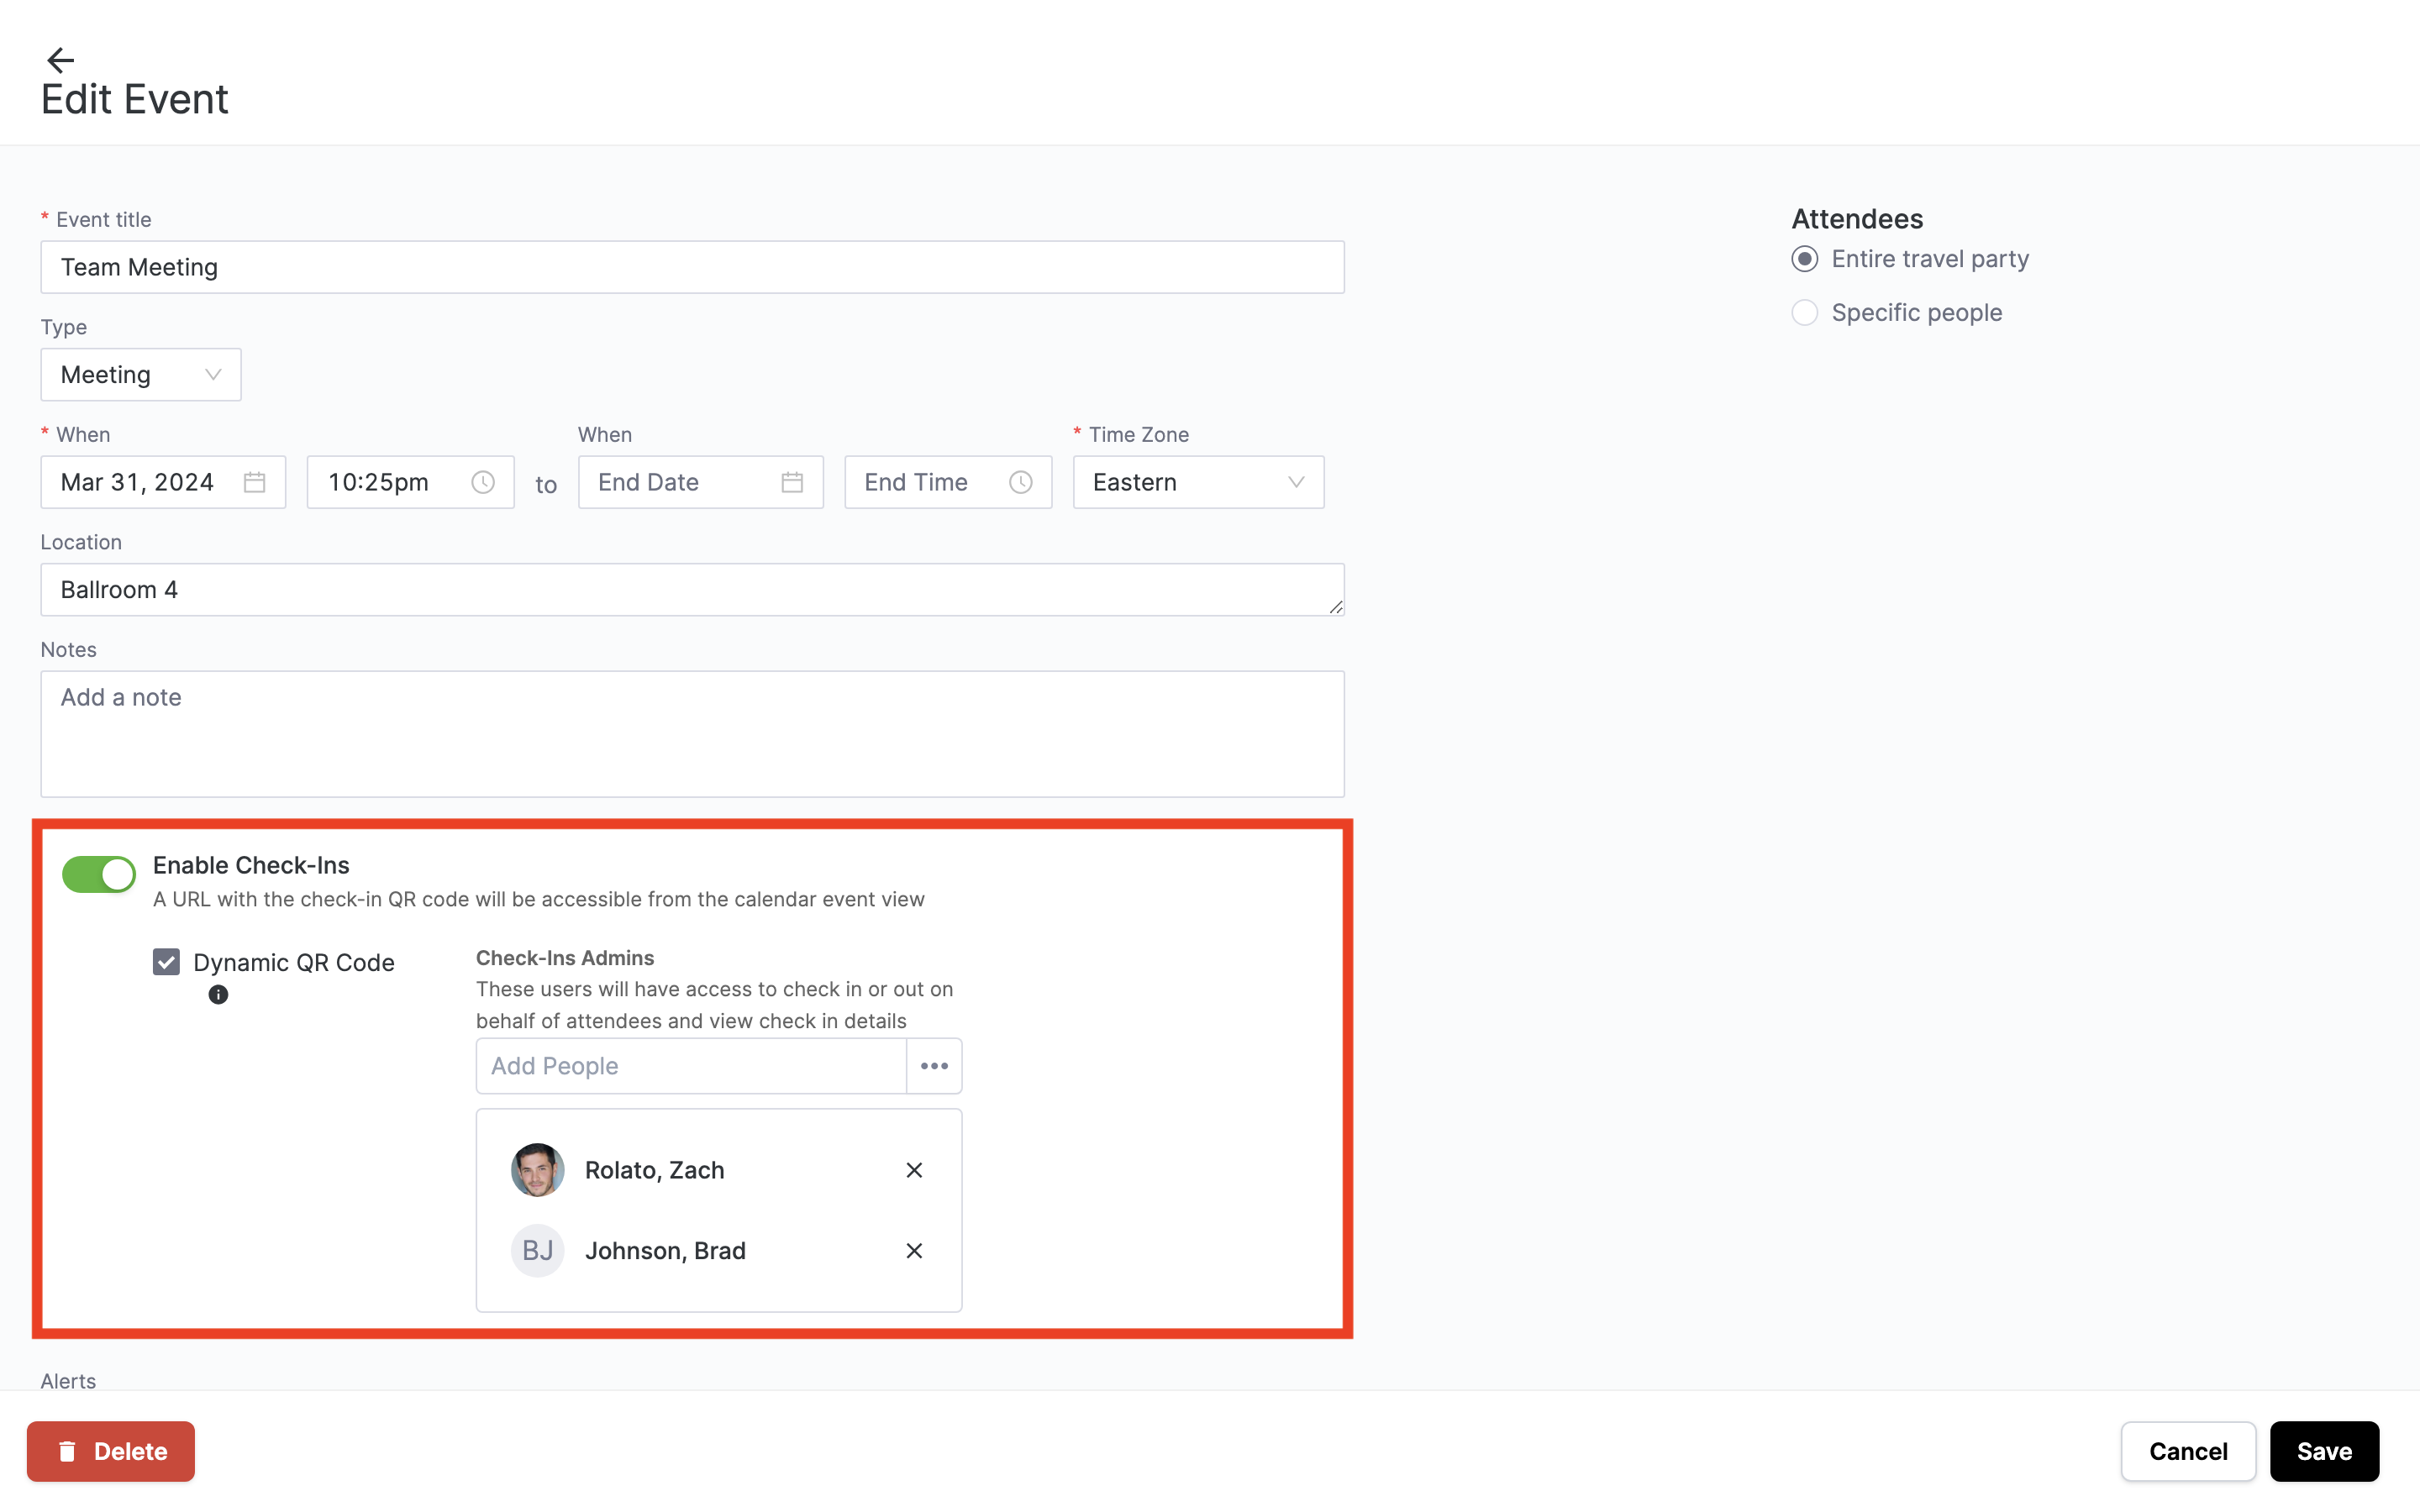
Task: Open the Type dropdown showing Meeting
Action: [141, 375]
